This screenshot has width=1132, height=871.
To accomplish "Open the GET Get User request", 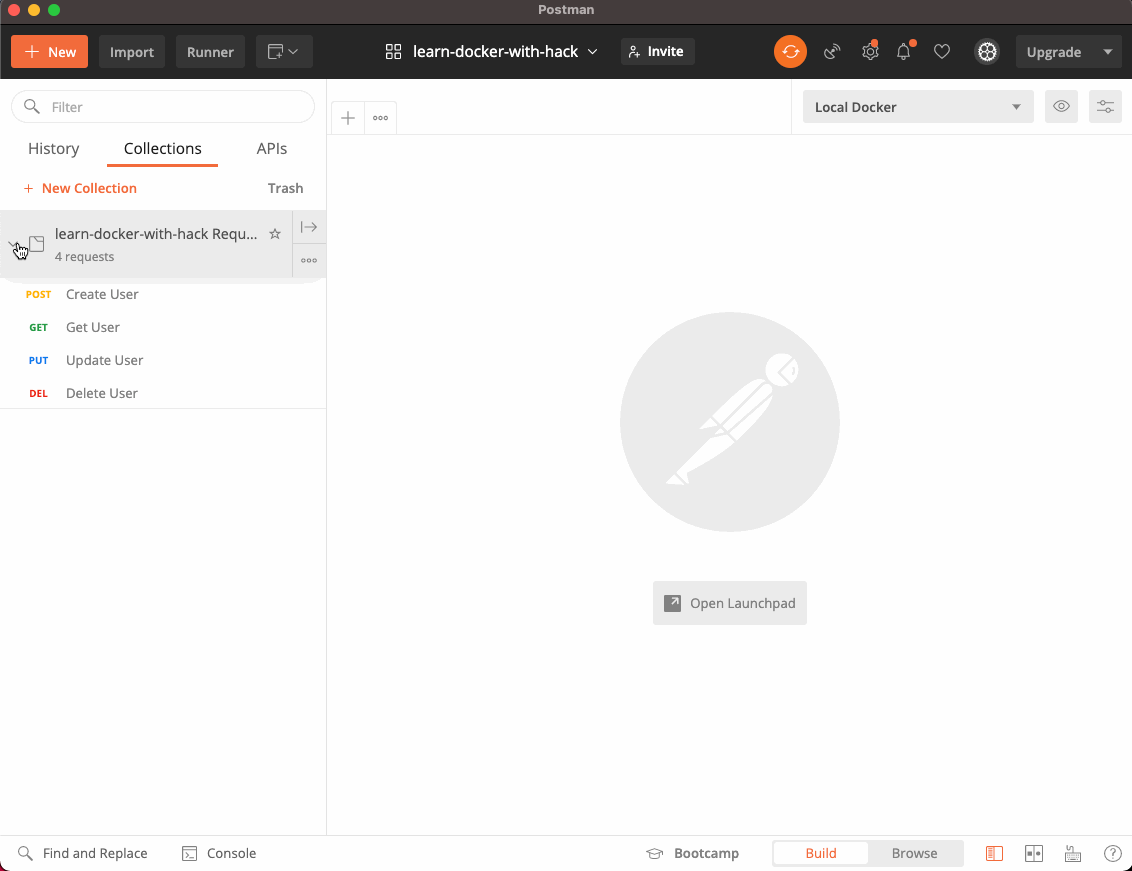I will (163, 328).
